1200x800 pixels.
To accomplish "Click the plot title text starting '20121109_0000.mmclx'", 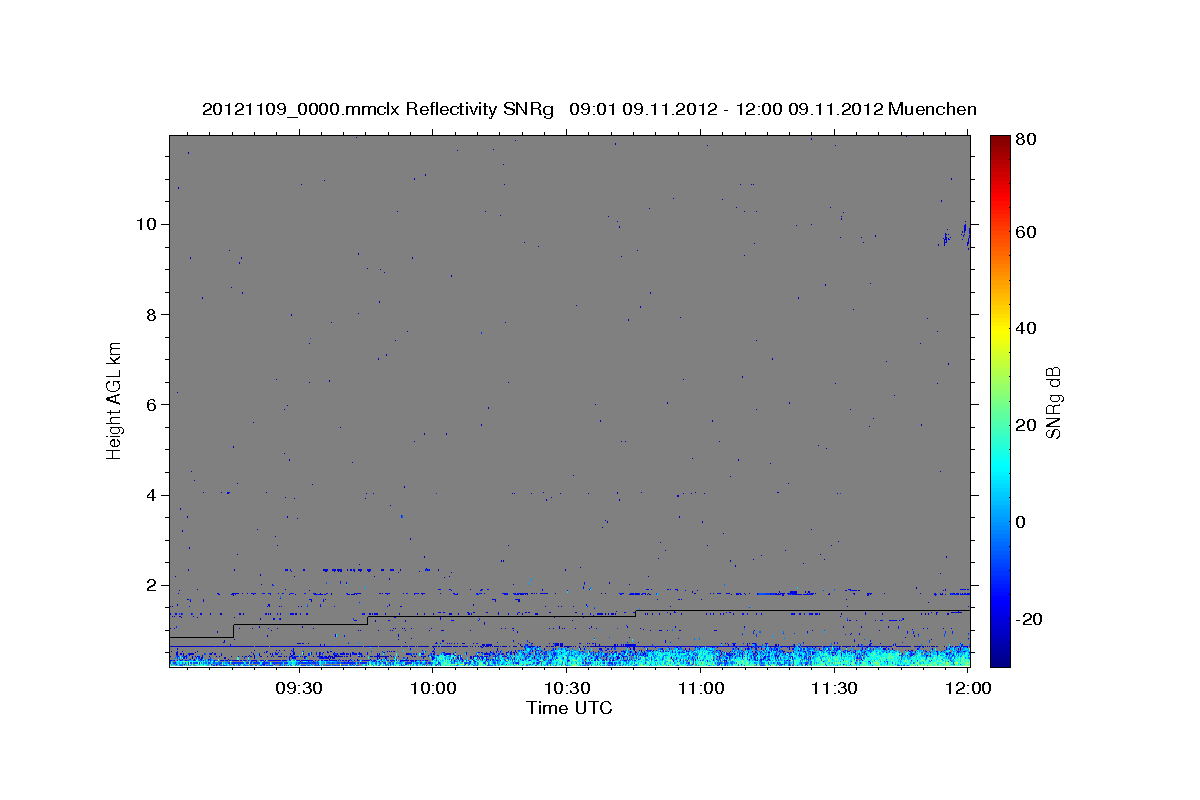I will click(589, 109).
